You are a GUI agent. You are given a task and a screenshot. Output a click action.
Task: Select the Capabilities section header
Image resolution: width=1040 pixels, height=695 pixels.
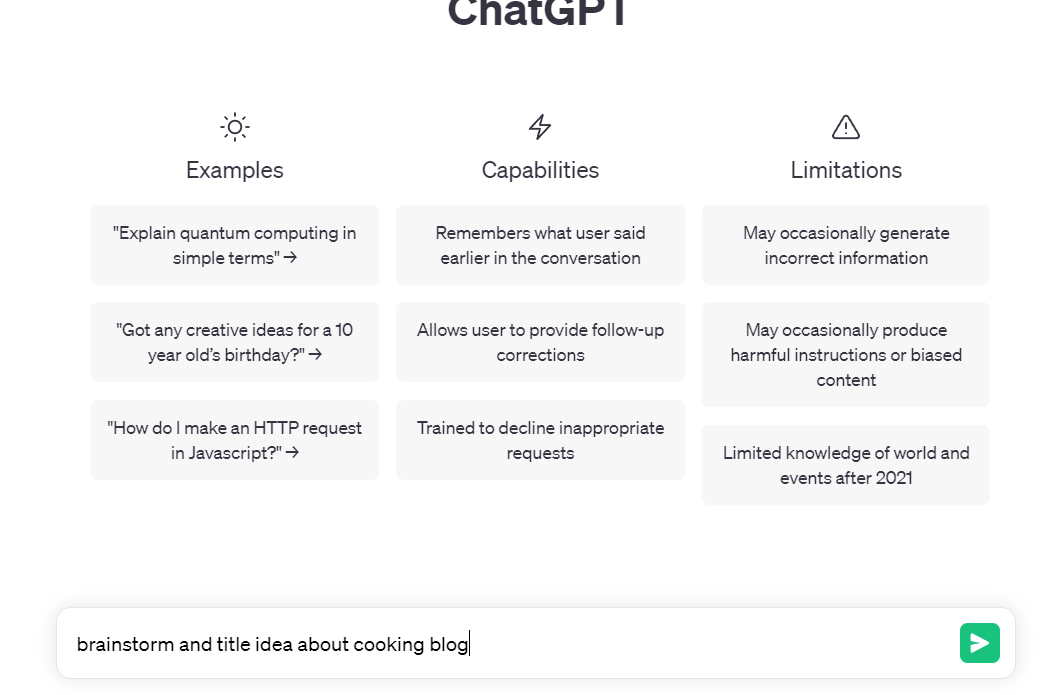(x=540, y=170)
